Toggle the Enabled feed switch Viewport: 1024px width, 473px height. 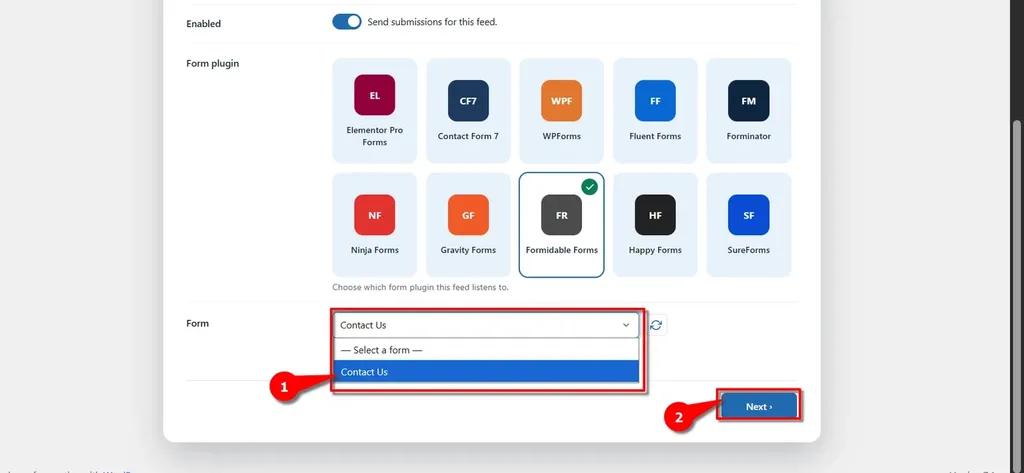[347, 22]
